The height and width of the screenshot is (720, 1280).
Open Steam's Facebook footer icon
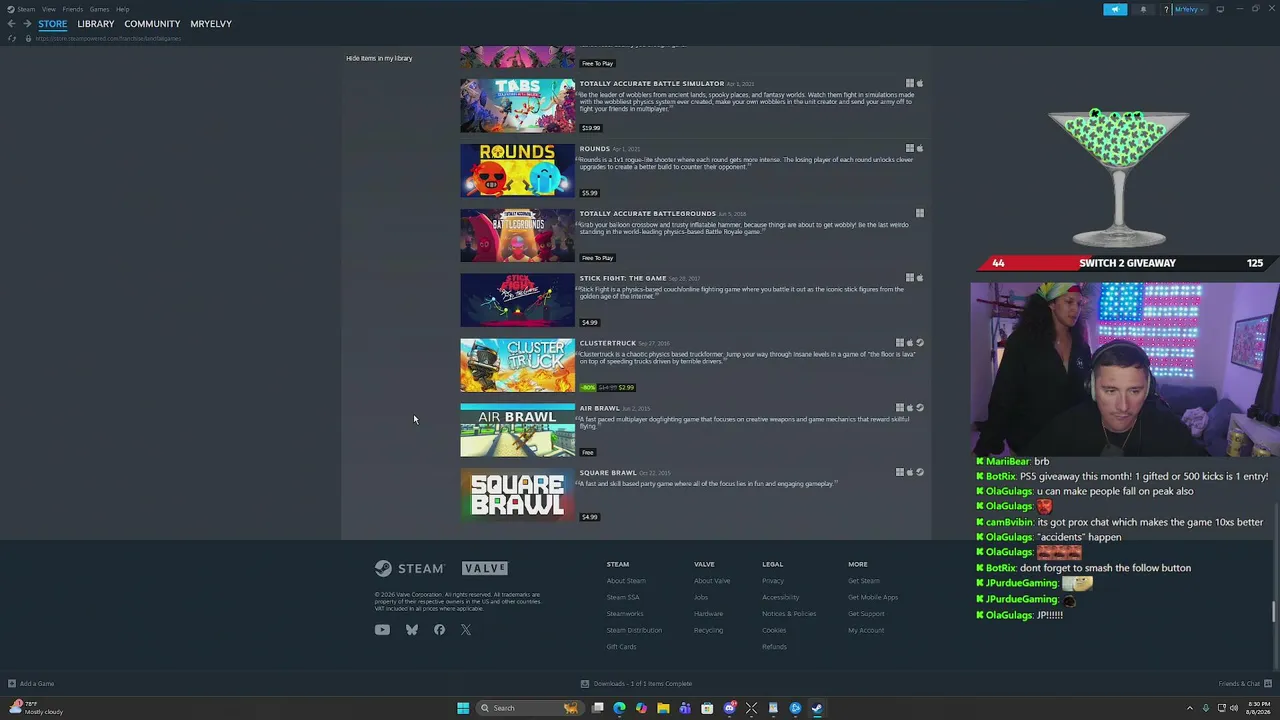coord(439,630)
